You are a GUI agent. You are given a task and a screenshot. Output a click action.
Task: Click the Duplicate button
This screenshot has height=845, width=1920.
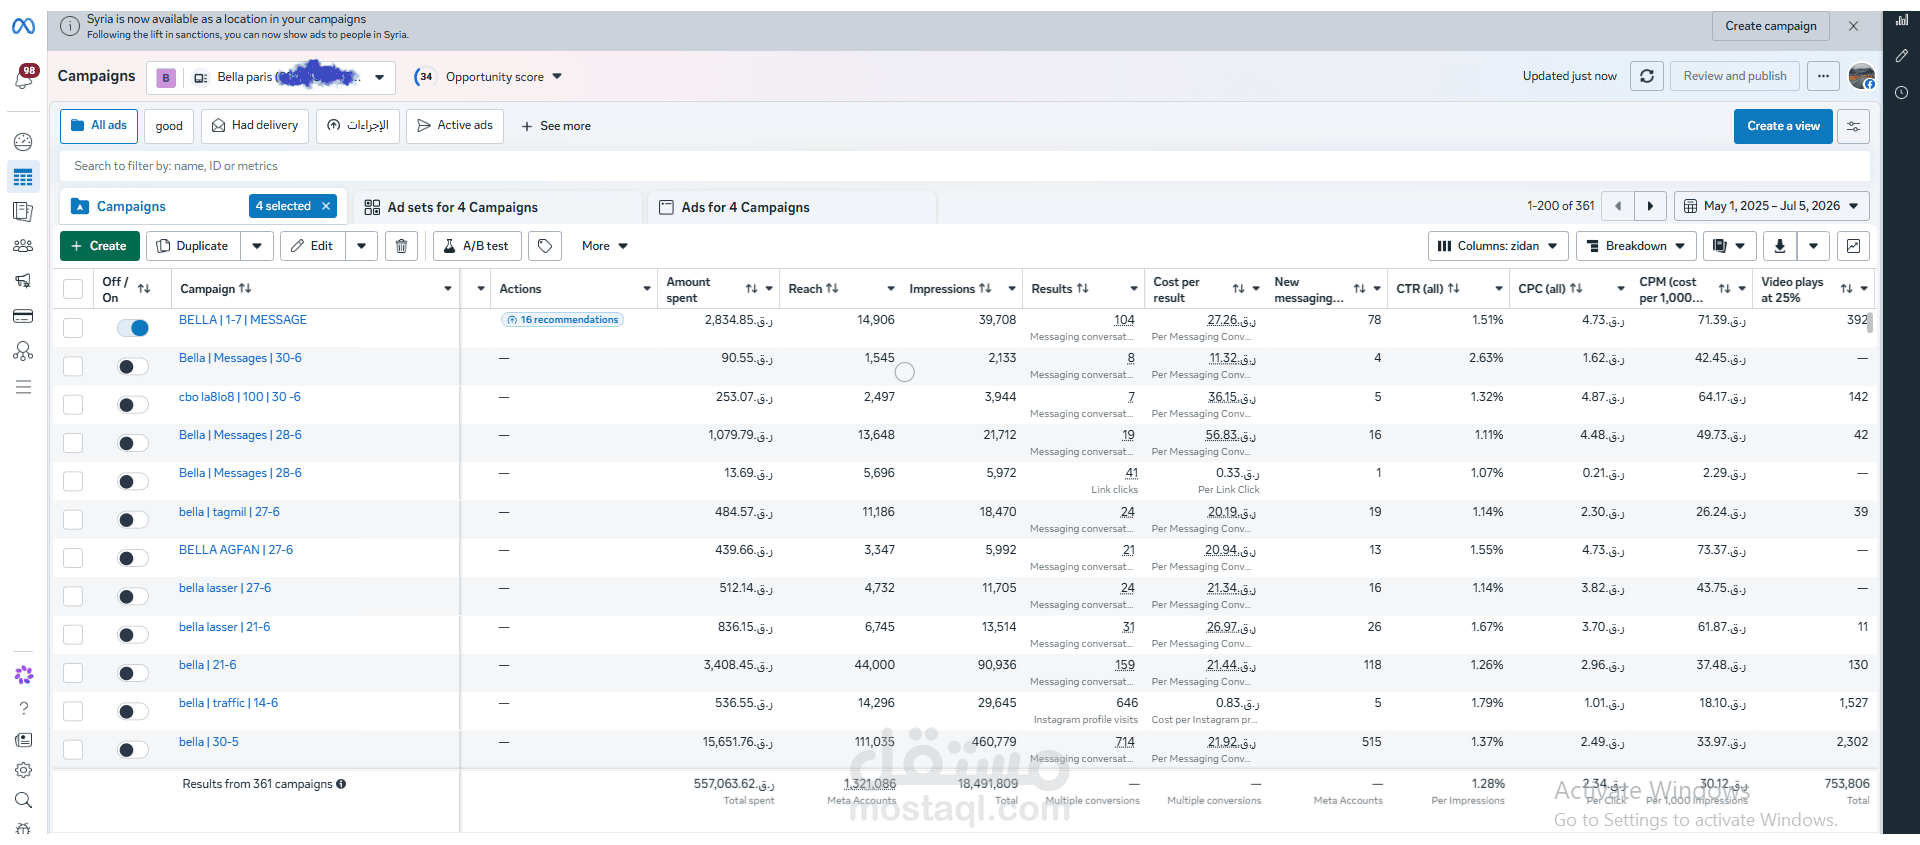(x=193, y=246)
